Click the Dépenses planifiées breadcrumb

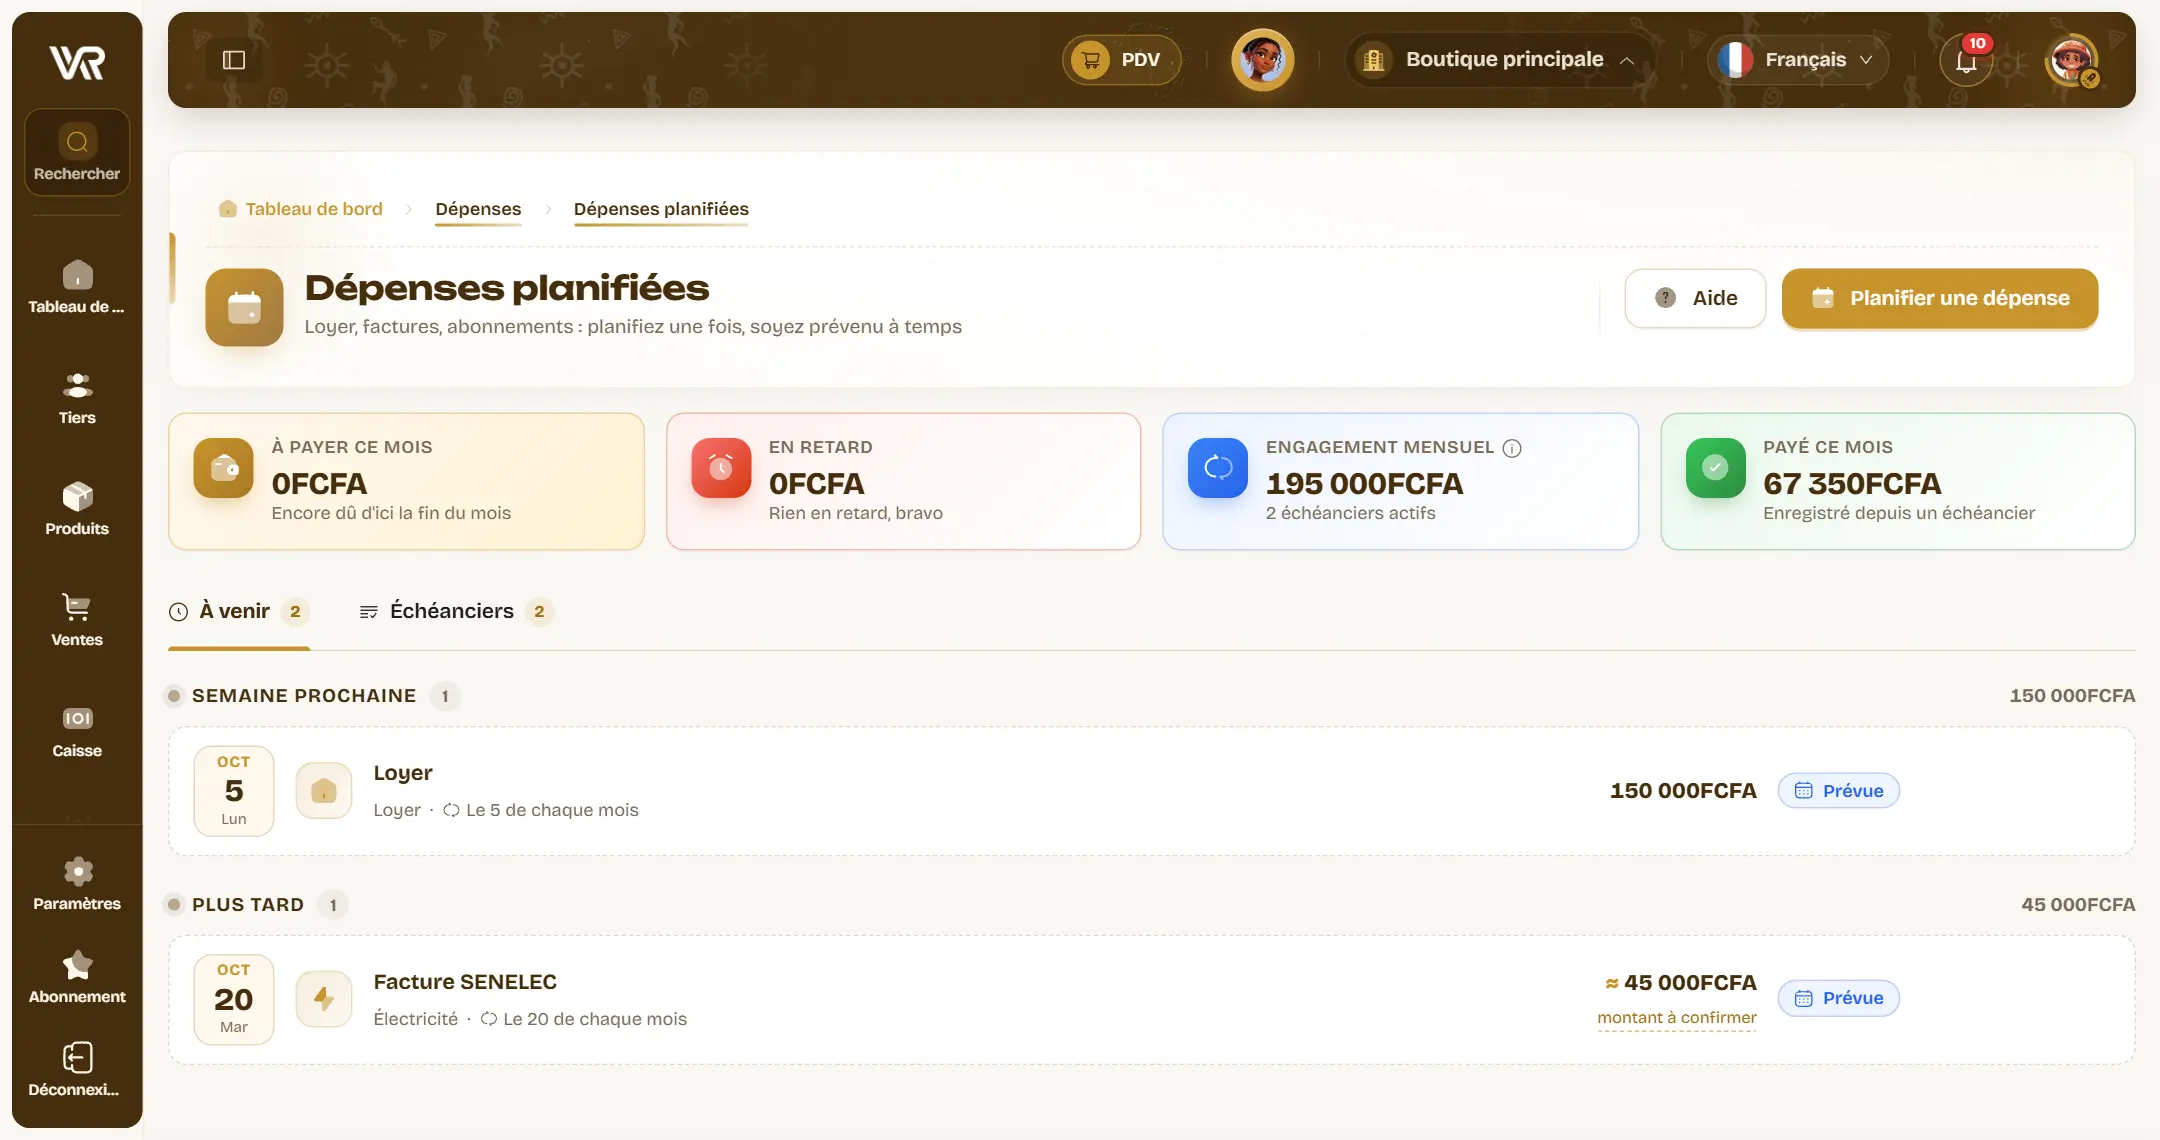click(x=661, y=209)
